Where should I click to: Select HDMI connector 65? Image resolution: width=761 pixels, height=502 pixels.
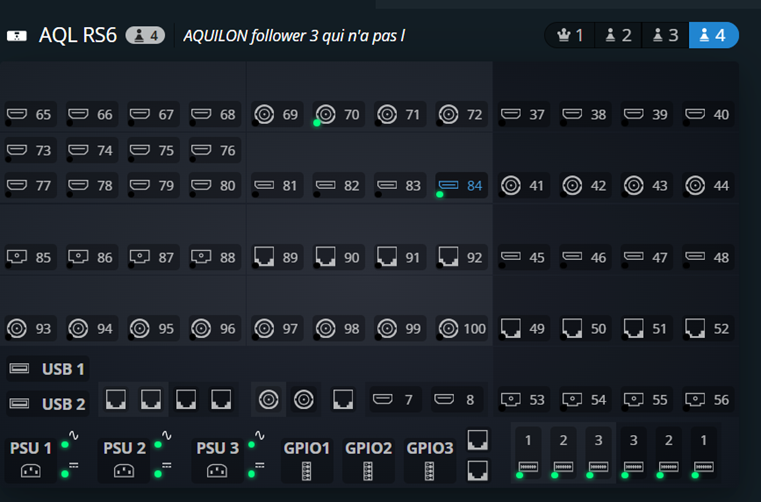coord(30,115)
